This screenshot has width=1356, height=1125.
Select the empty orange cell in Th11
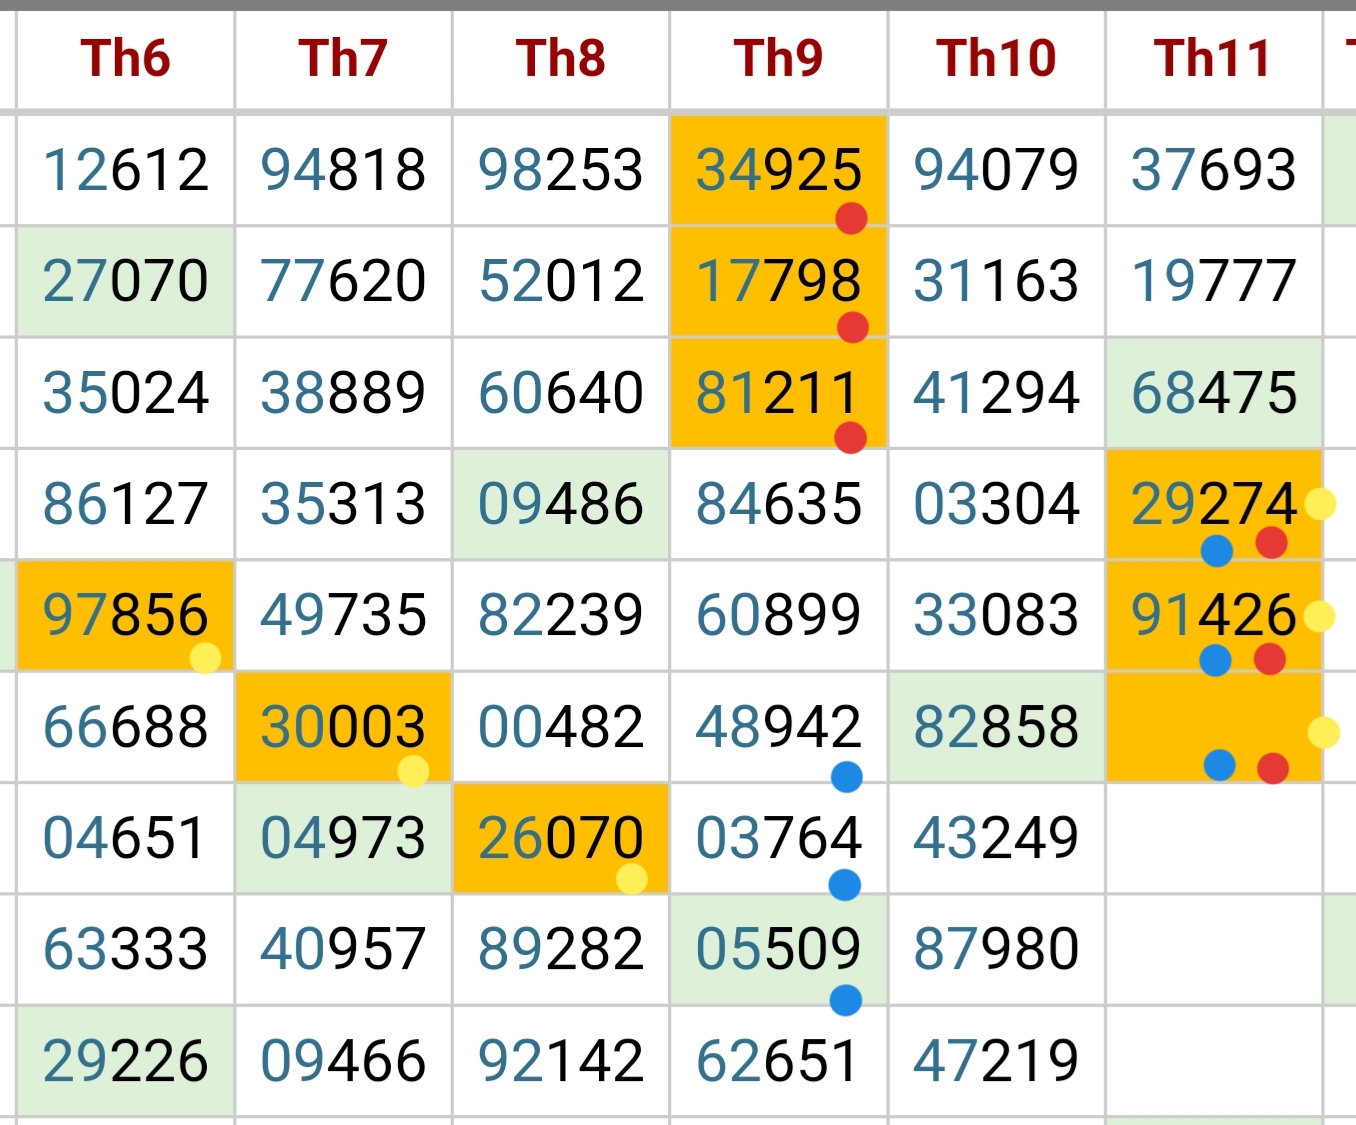(x=1214, y=727)
